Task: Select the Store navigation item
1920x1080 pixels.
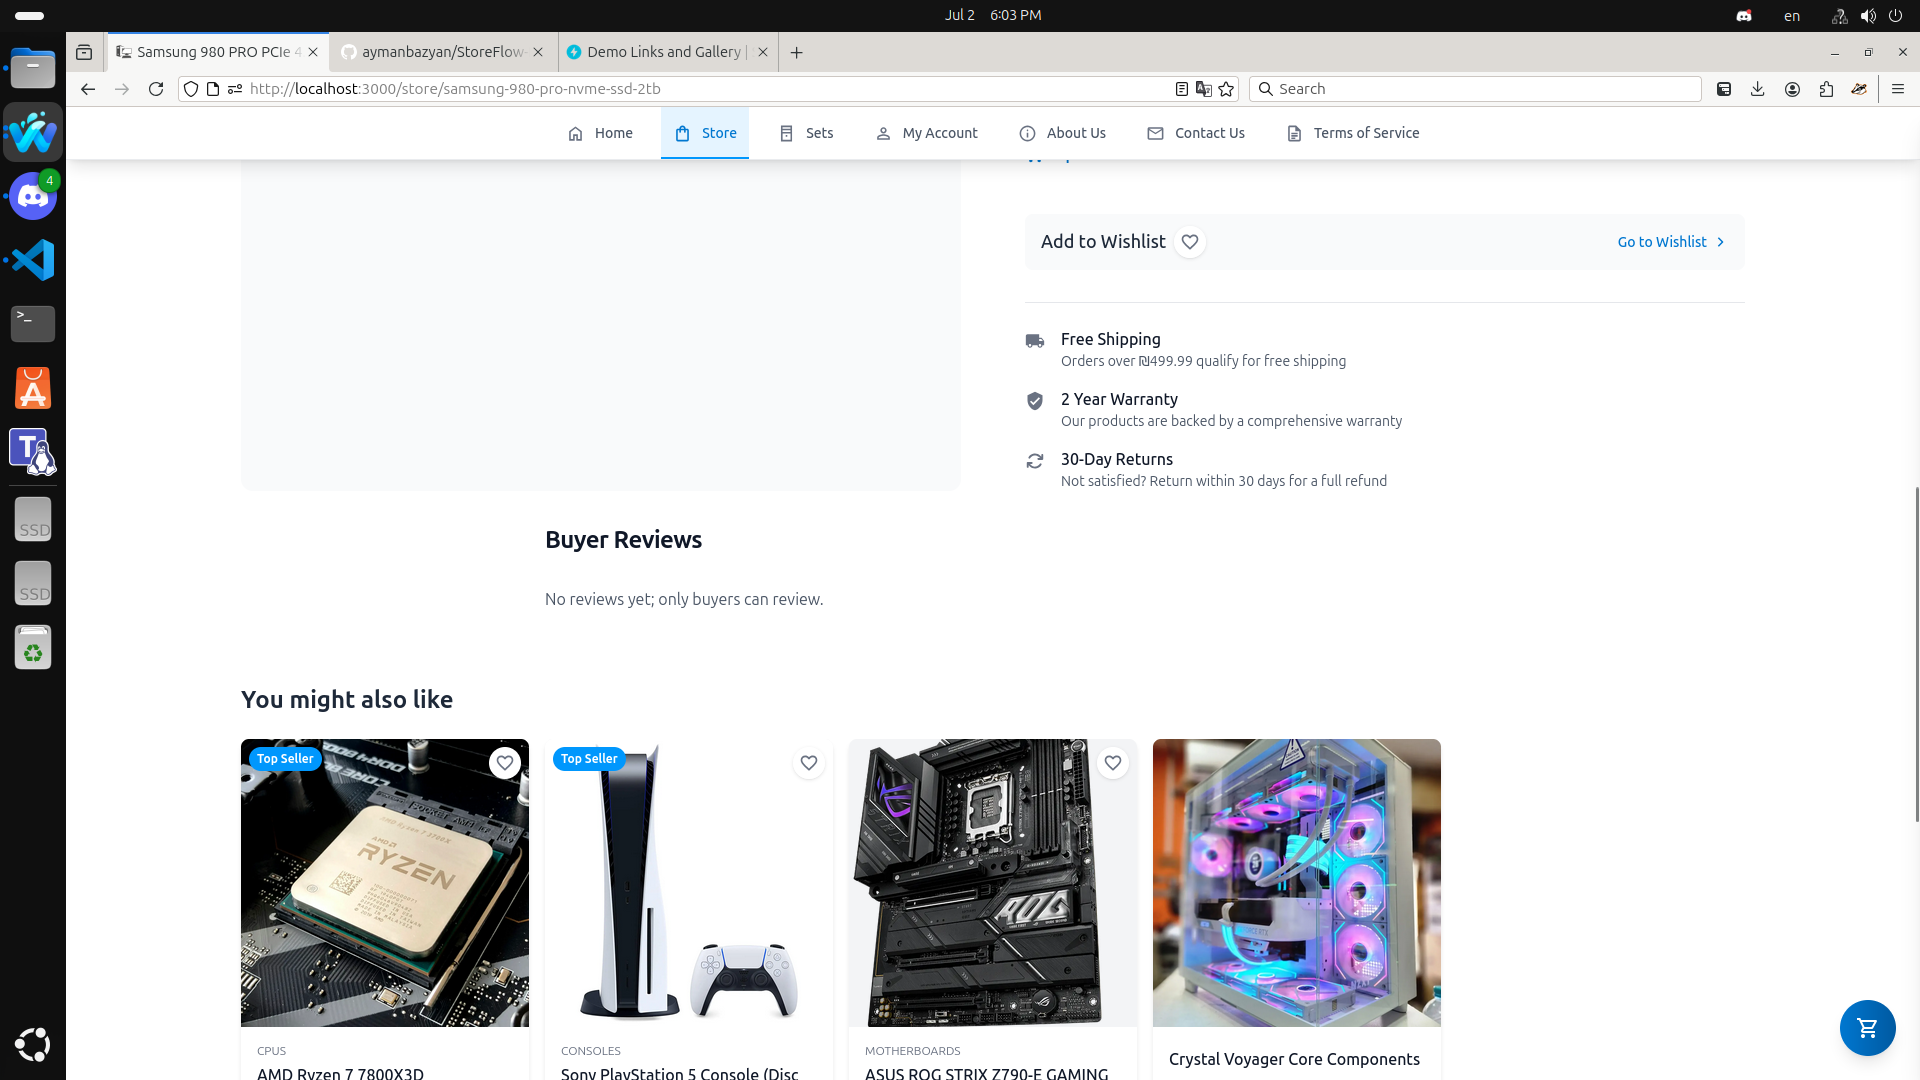Action: pos(705,133)
